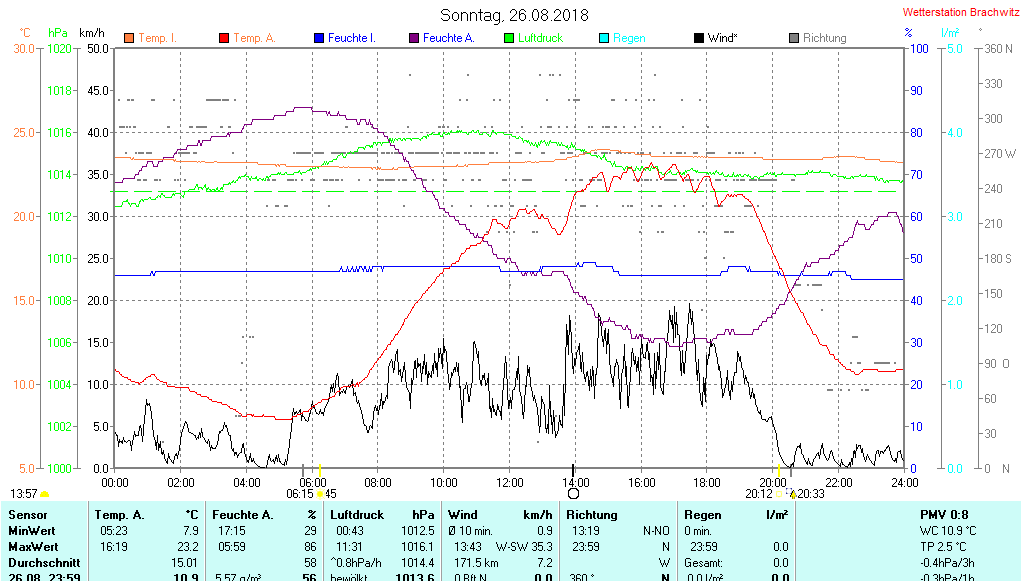Click the 06:15 sunrise time marker

[300, 493]
